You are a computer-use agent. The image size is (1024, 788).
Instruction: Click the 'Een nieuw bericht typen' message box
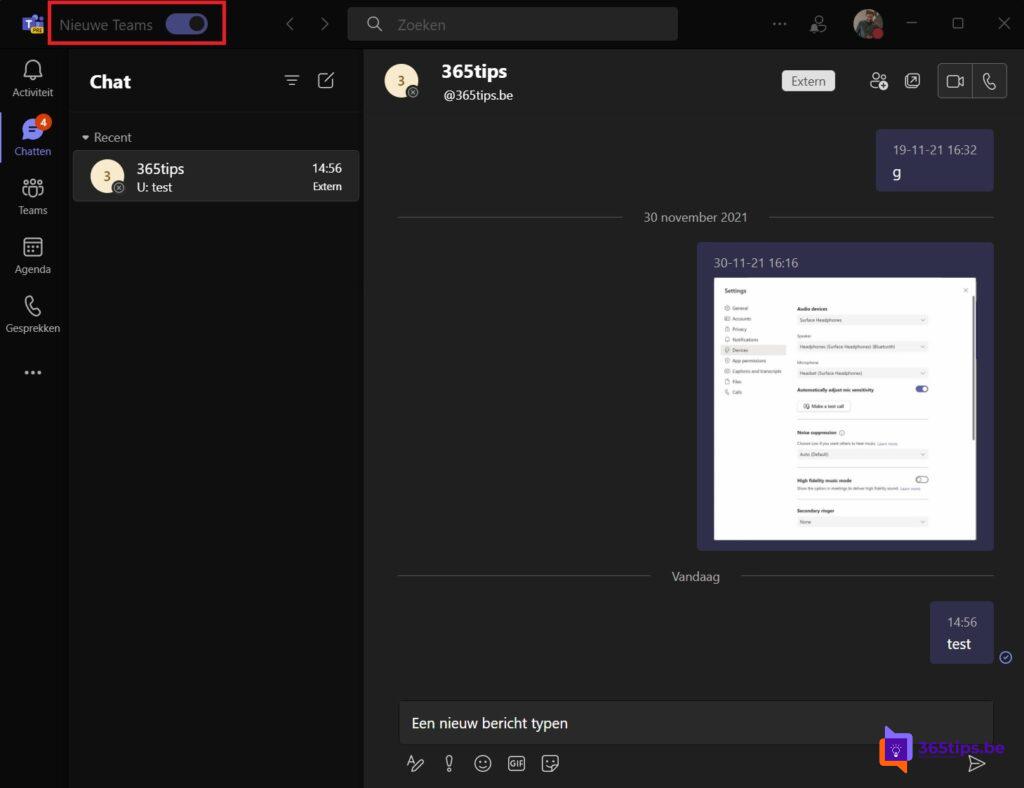click(696, 723)
